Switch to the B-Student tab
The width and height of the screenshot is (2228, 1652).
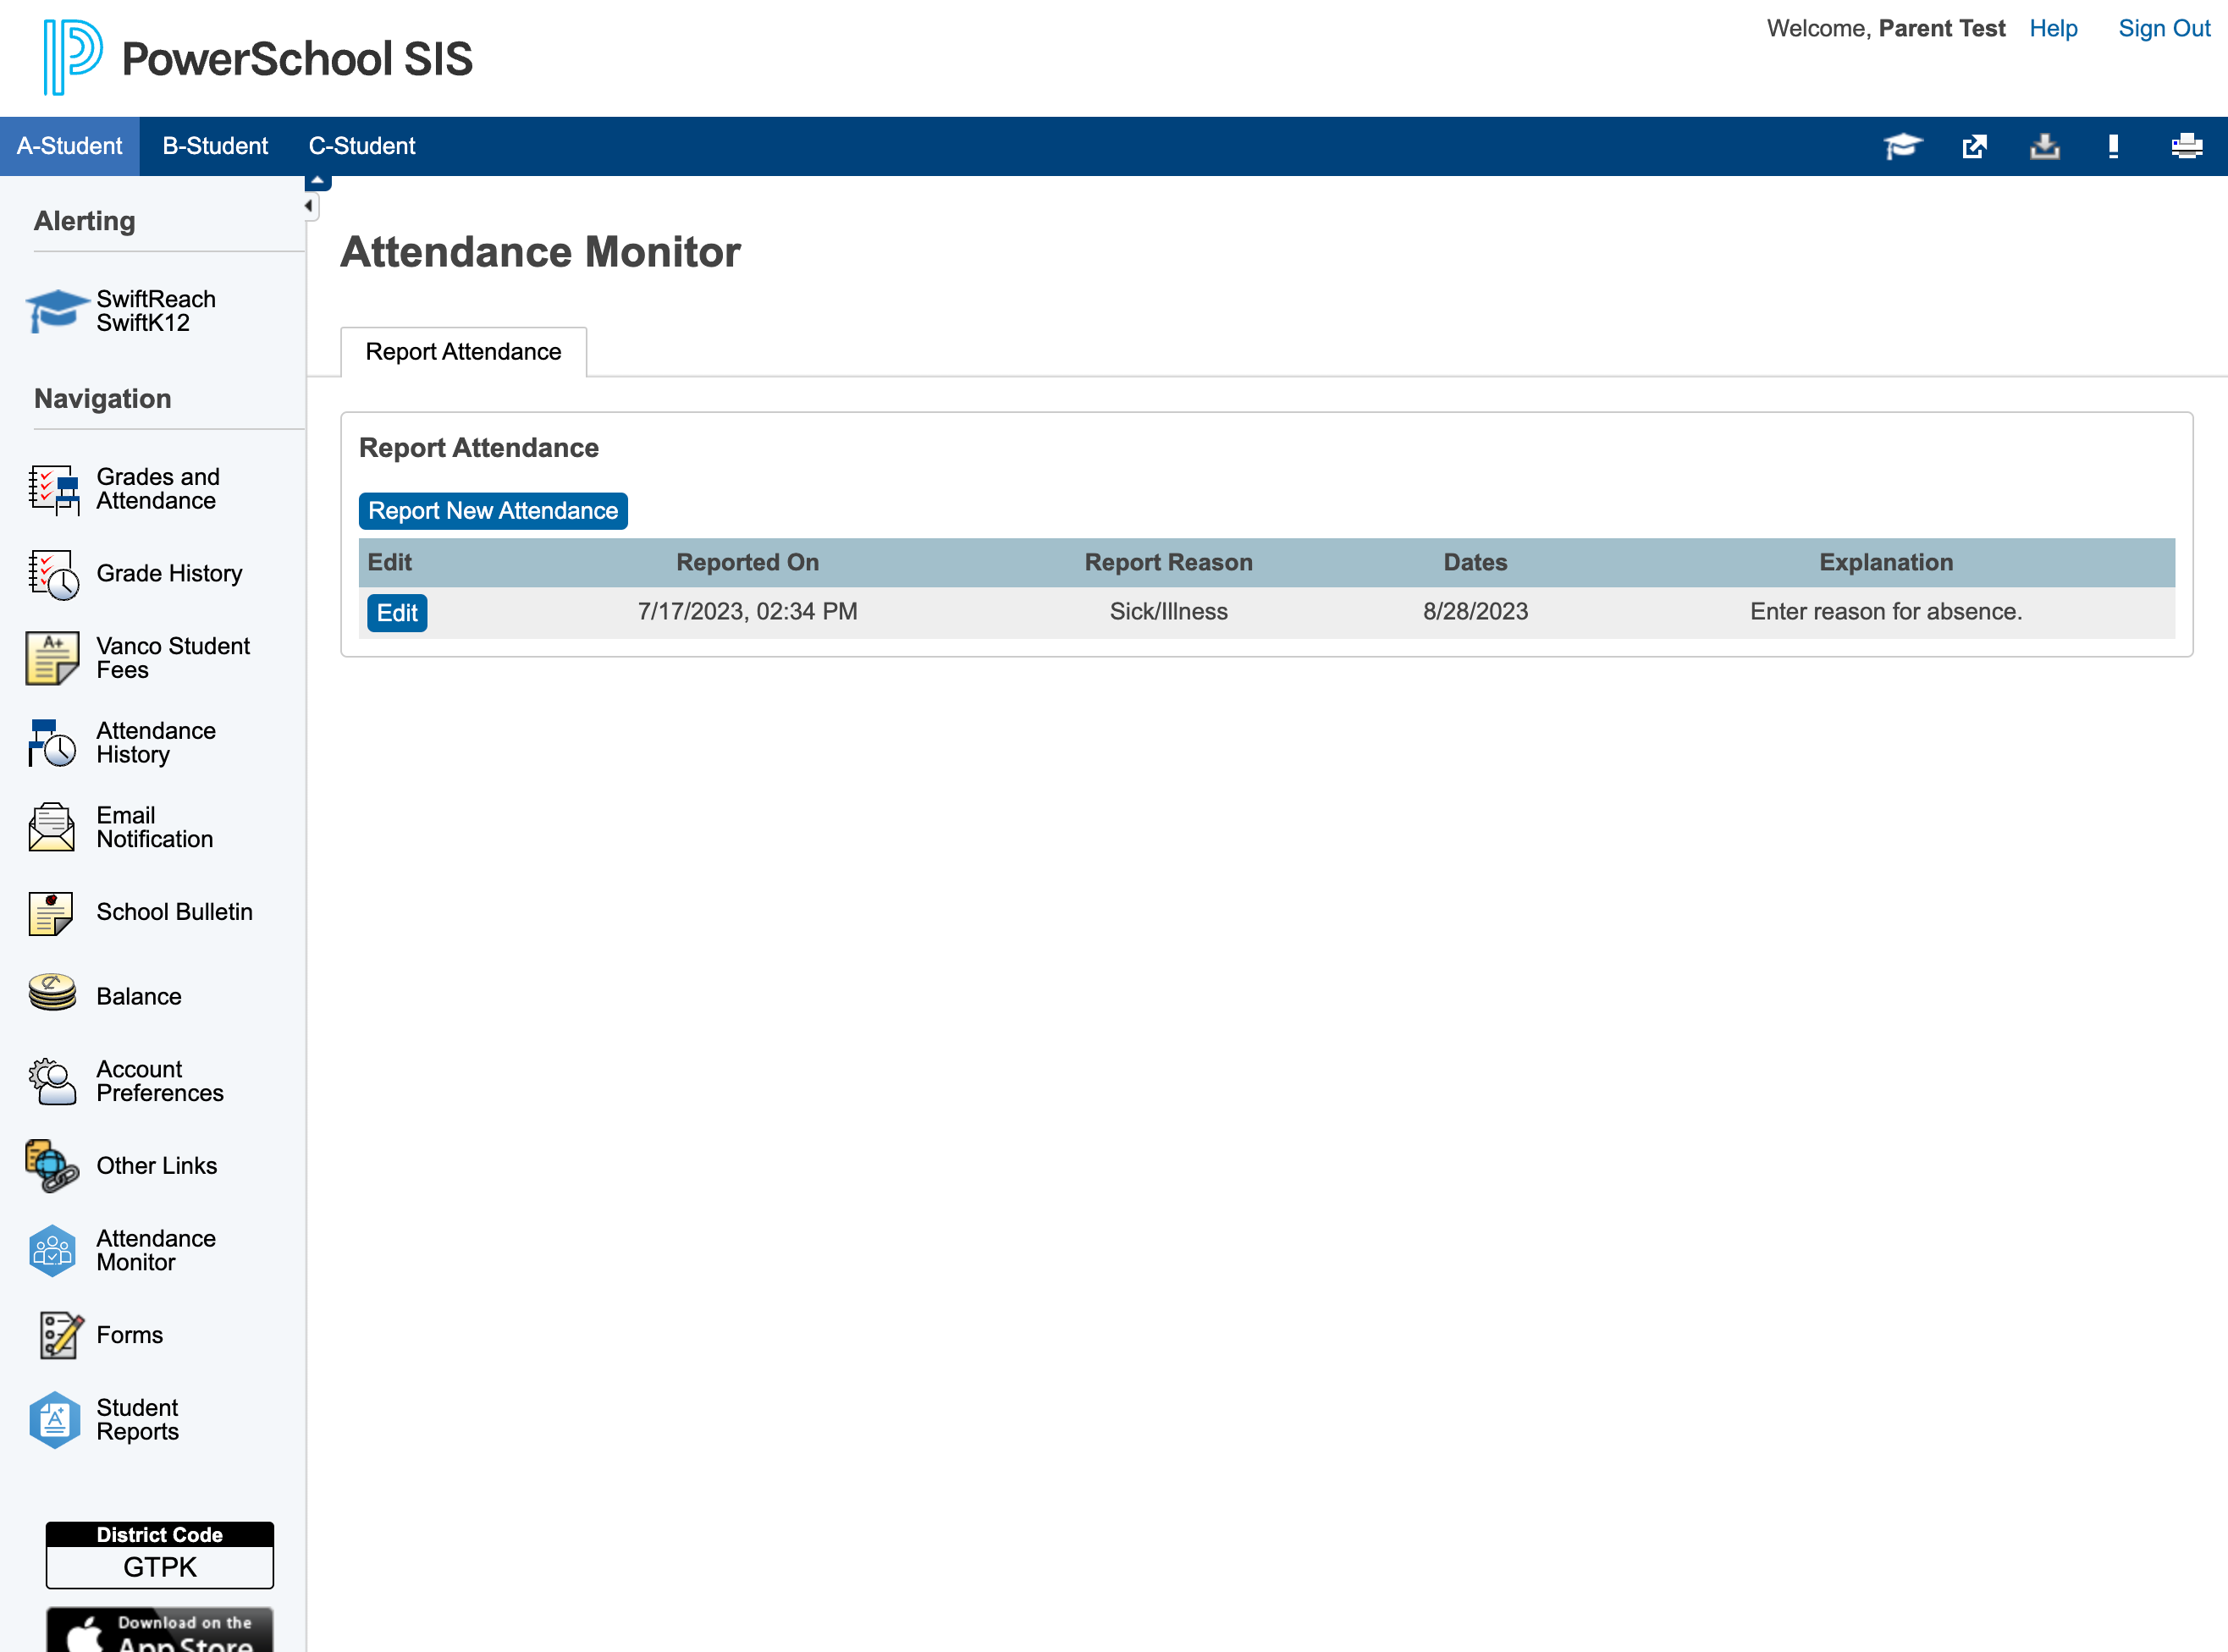215,146
